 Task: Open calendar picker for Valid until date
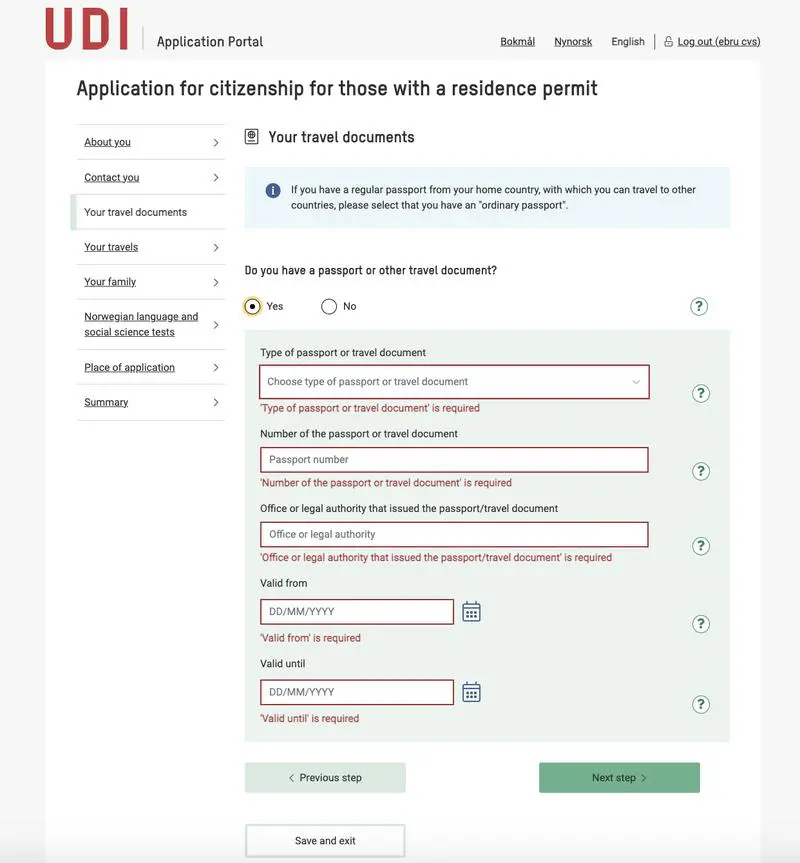(x=471, y=692)
